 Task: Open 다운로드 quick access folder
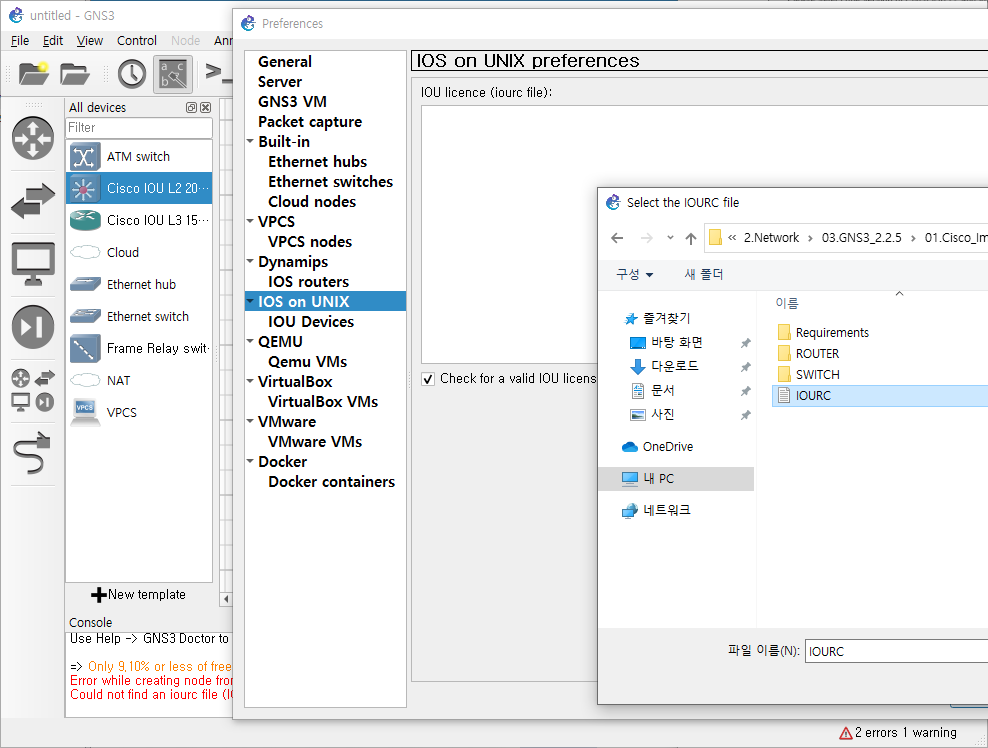point(674,366)
